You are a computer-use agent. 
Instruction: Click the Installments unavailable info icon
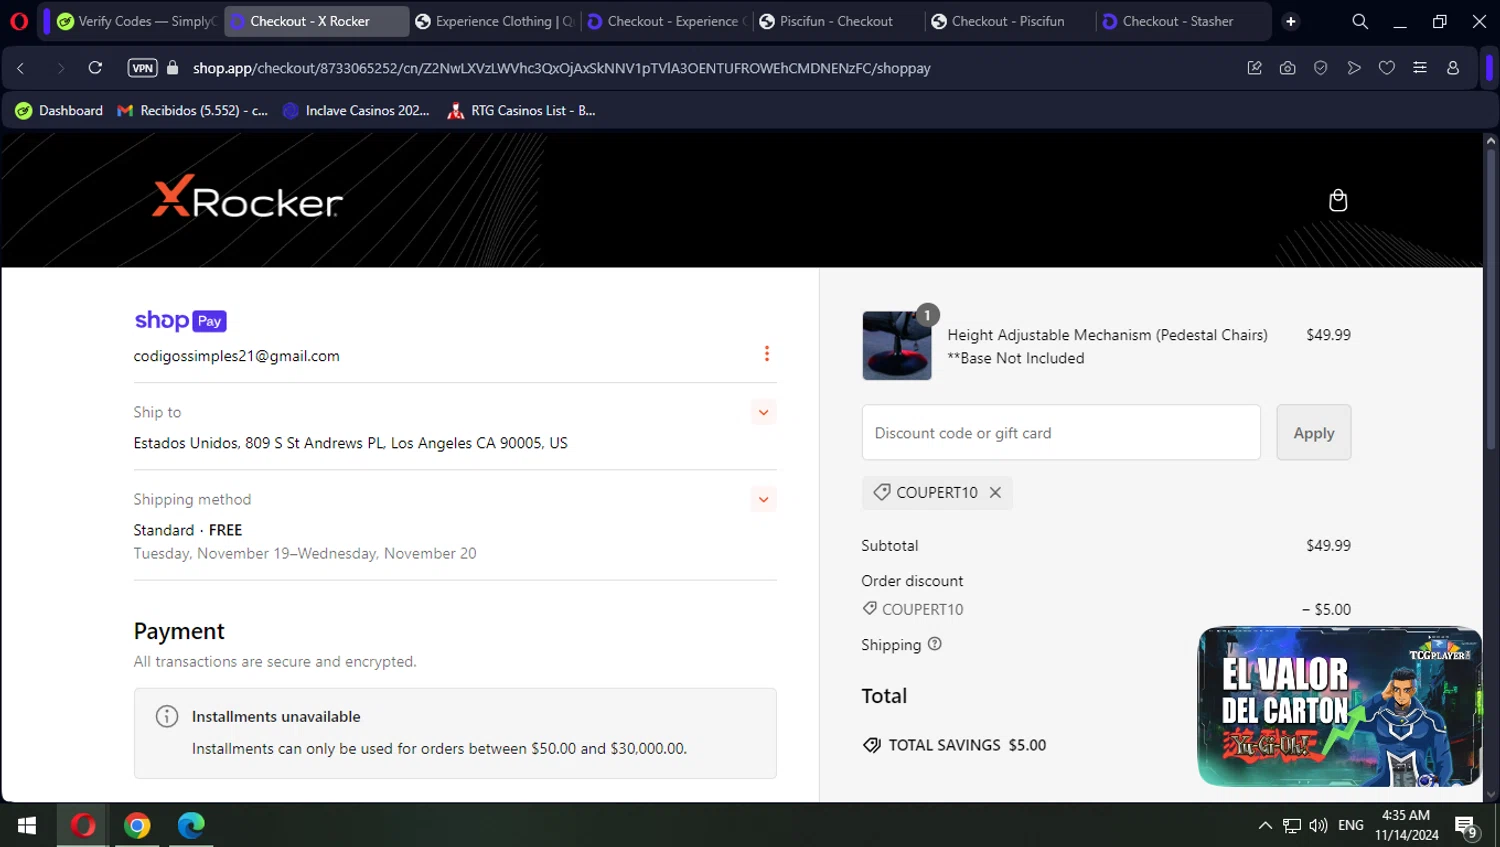pyautogui.click(x=167, y=717)
